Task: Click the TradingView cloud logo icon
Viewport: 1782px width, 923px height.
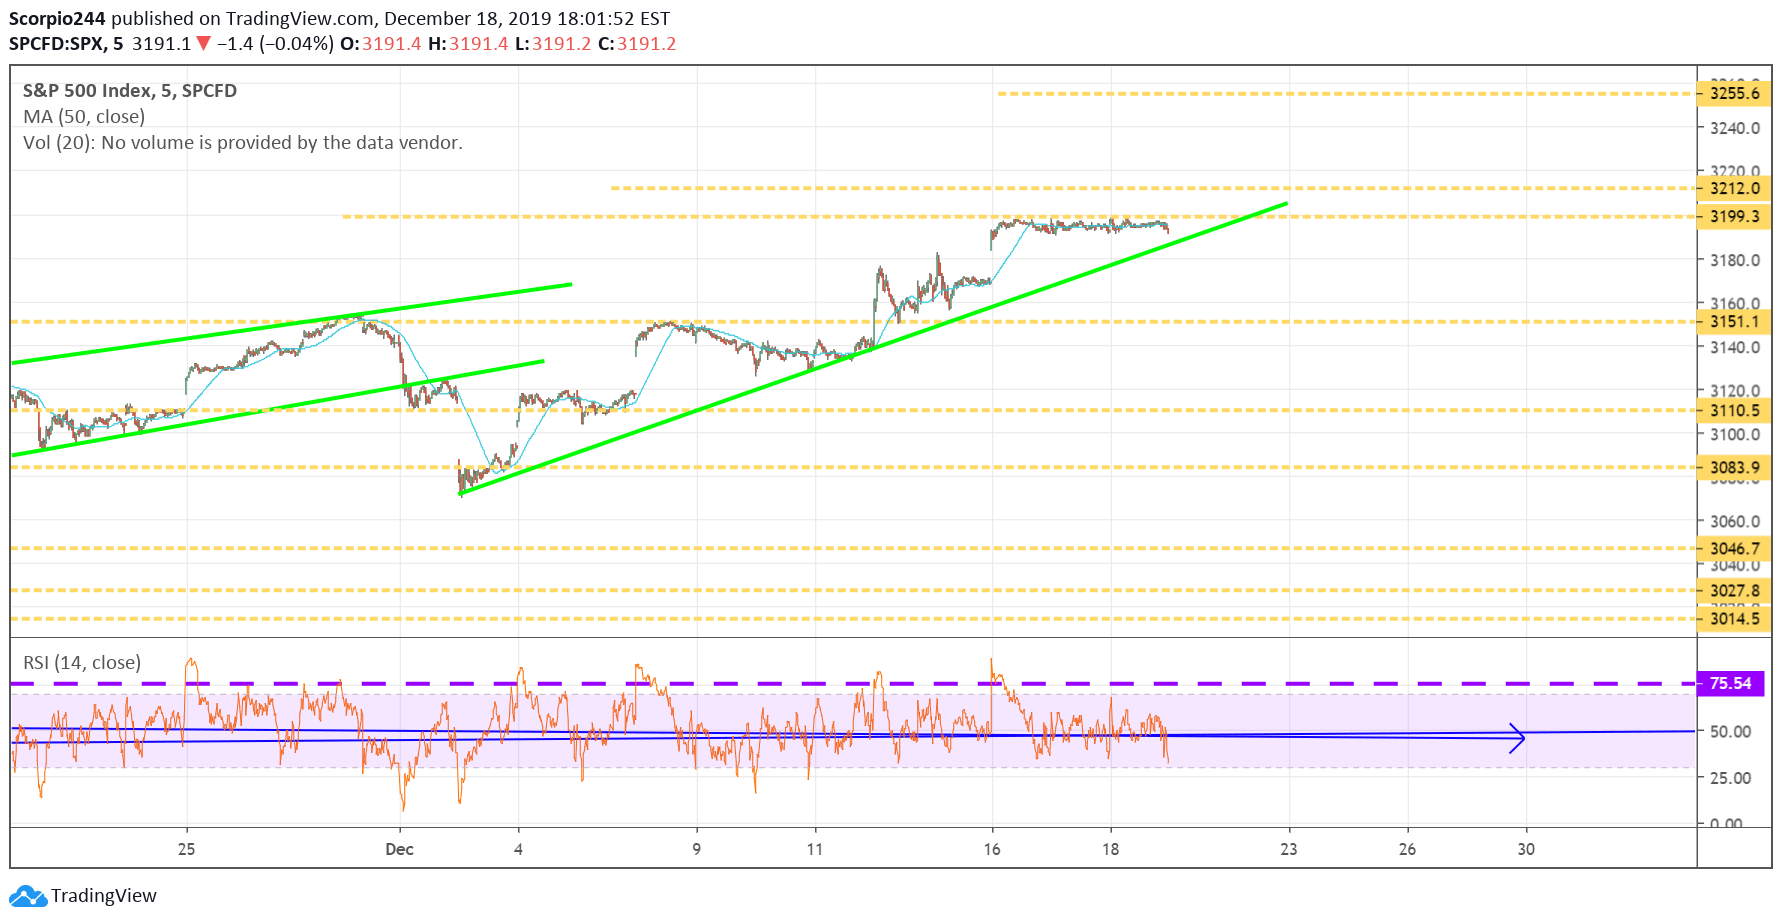Action: (x=28, y=896)
